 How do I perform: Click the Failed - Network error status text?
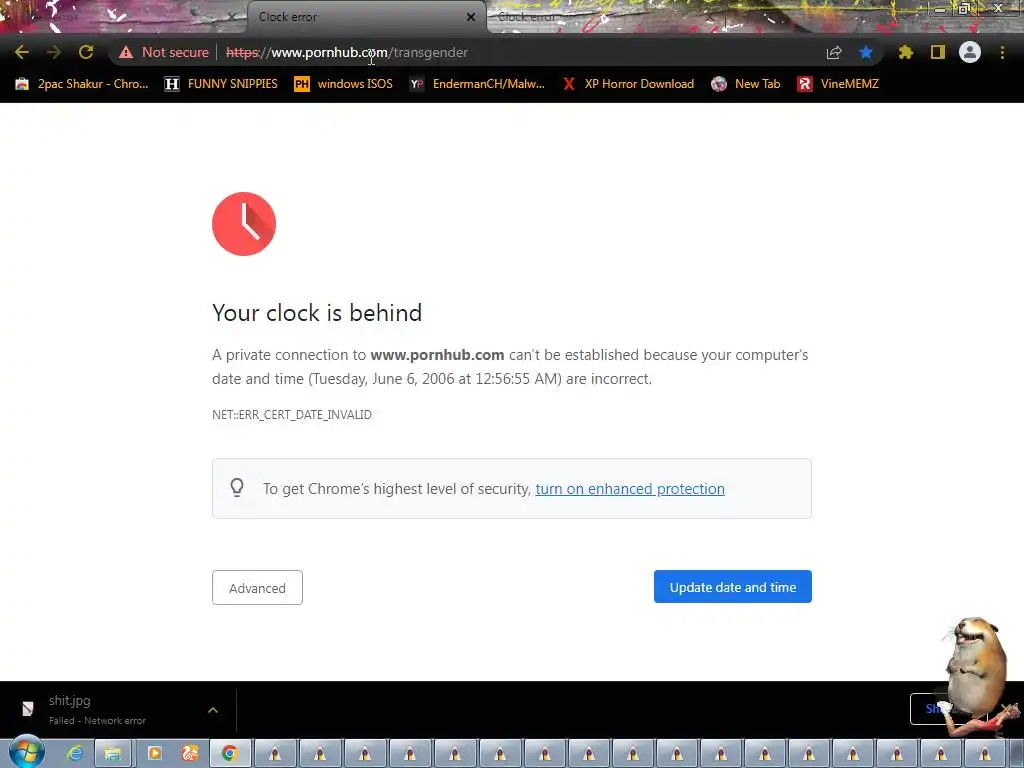click(x=97, y=720)
